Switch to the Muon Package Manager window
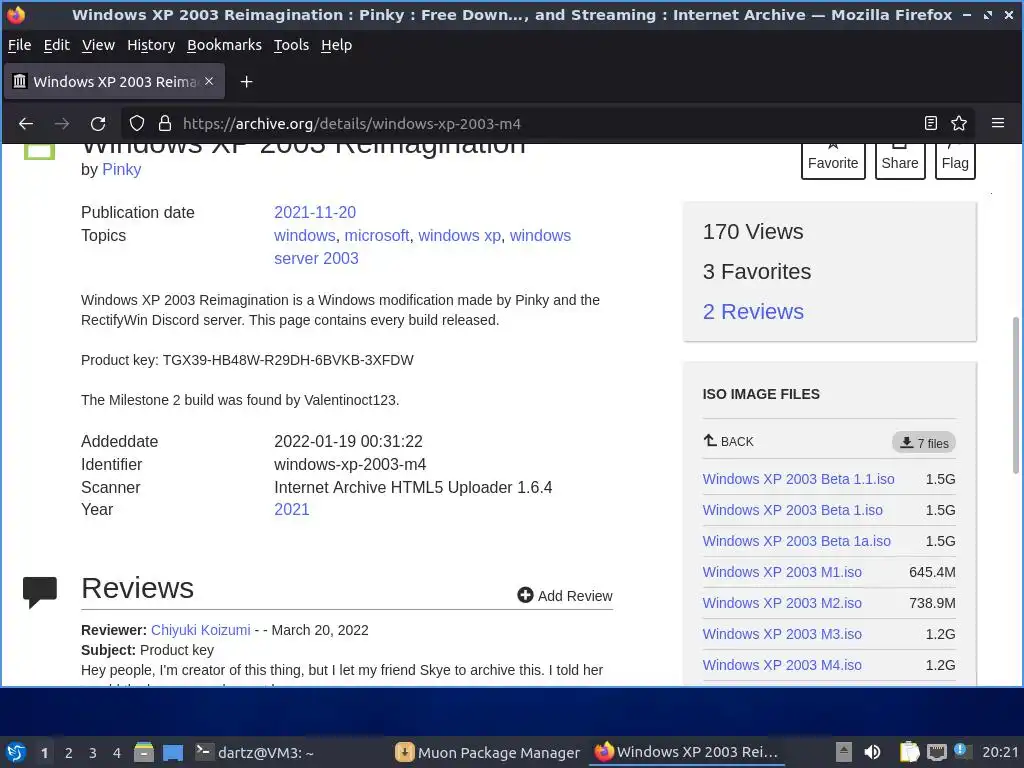1024x768 pixels. tap(488, 752)
